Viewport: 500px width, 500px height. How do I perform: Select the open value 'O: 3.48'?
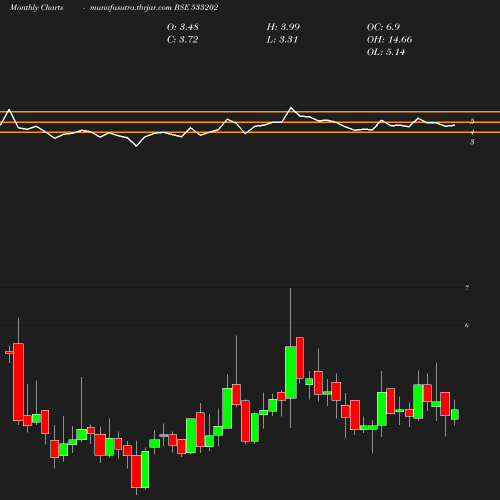[183, 27]
